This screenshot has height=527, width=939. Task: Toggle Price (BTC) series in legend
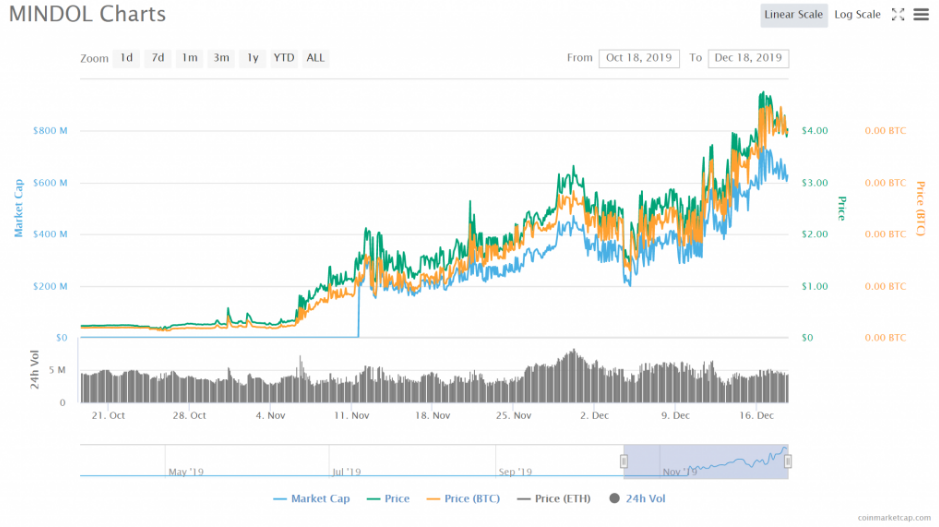tap(463, 498)
